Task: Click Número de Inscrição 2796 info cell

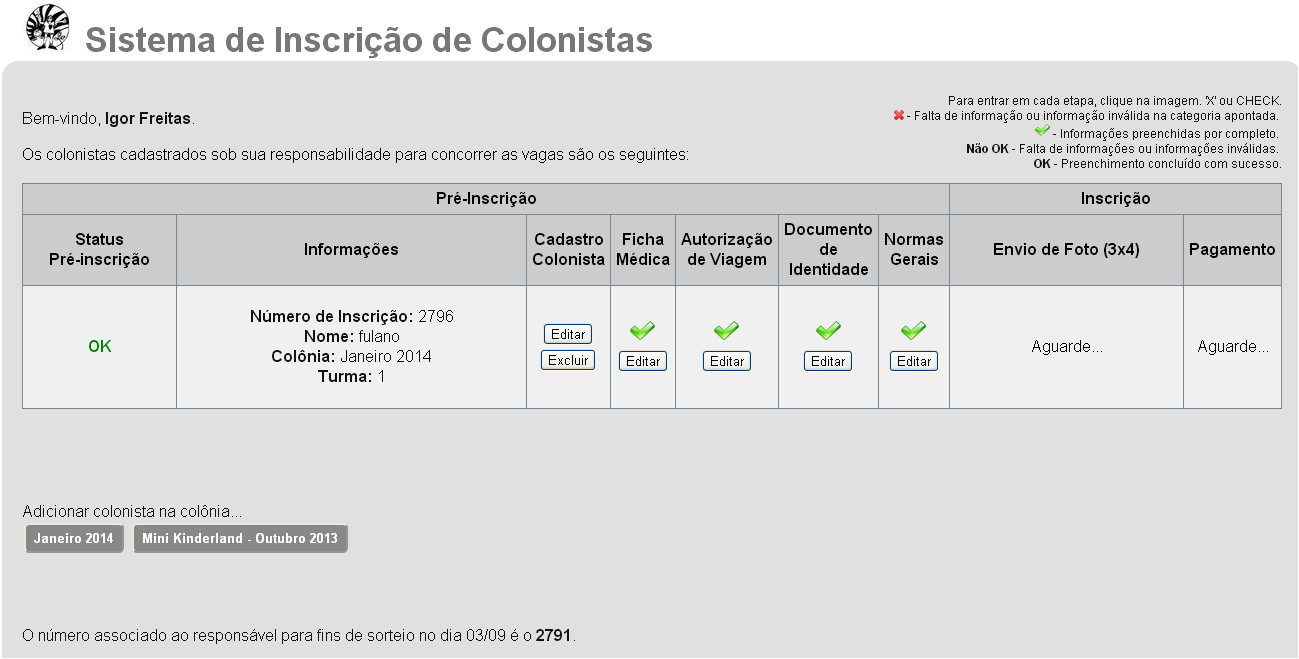Action: (x=352, y=346)
